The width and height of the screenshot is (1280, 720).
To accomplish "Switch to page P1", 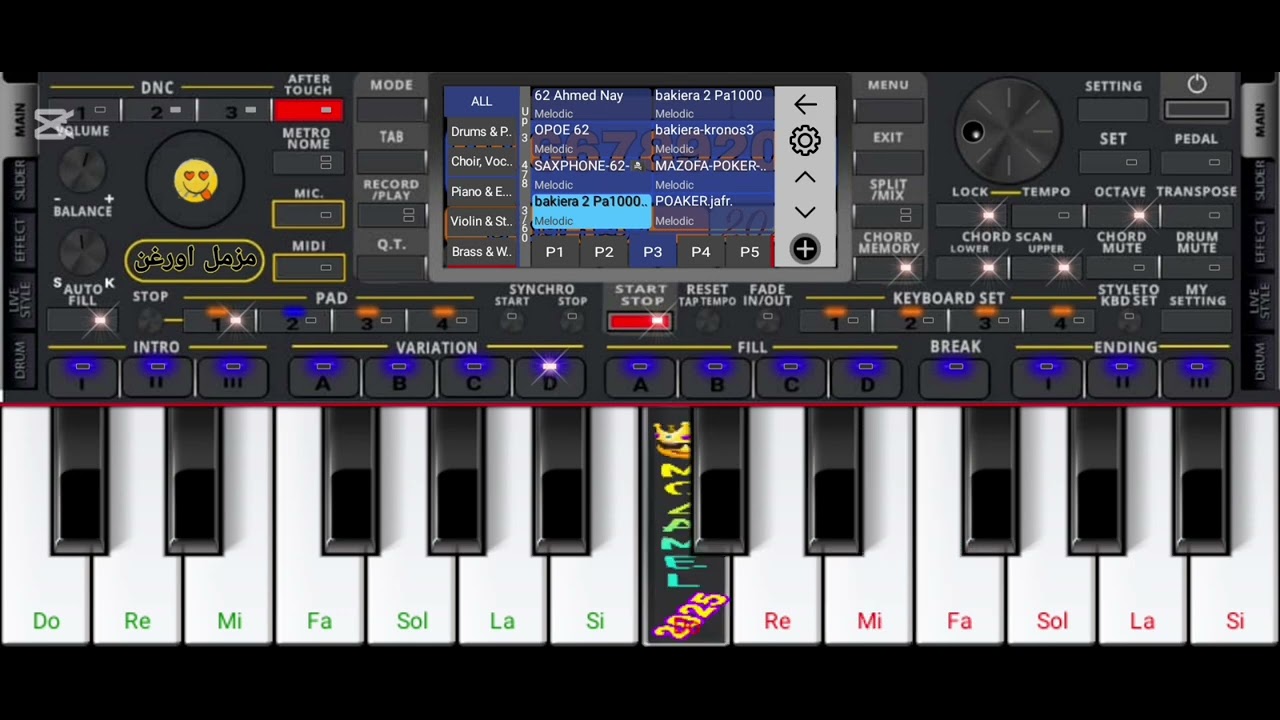I will pyautogui.click(x=554, y=252).
